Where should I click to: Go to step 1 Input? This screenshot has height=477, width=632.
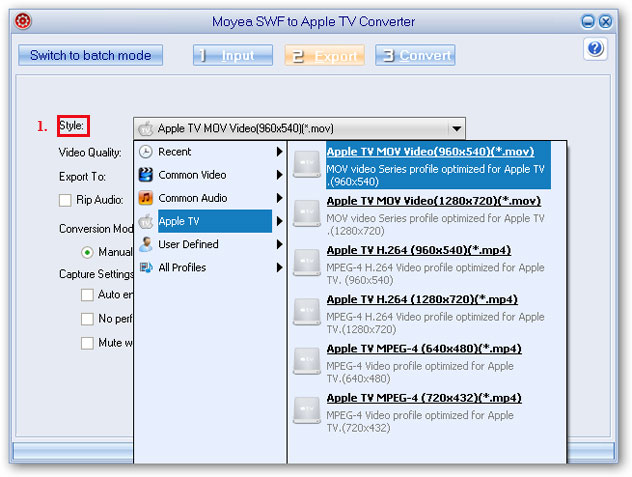[x=233, y=55]
